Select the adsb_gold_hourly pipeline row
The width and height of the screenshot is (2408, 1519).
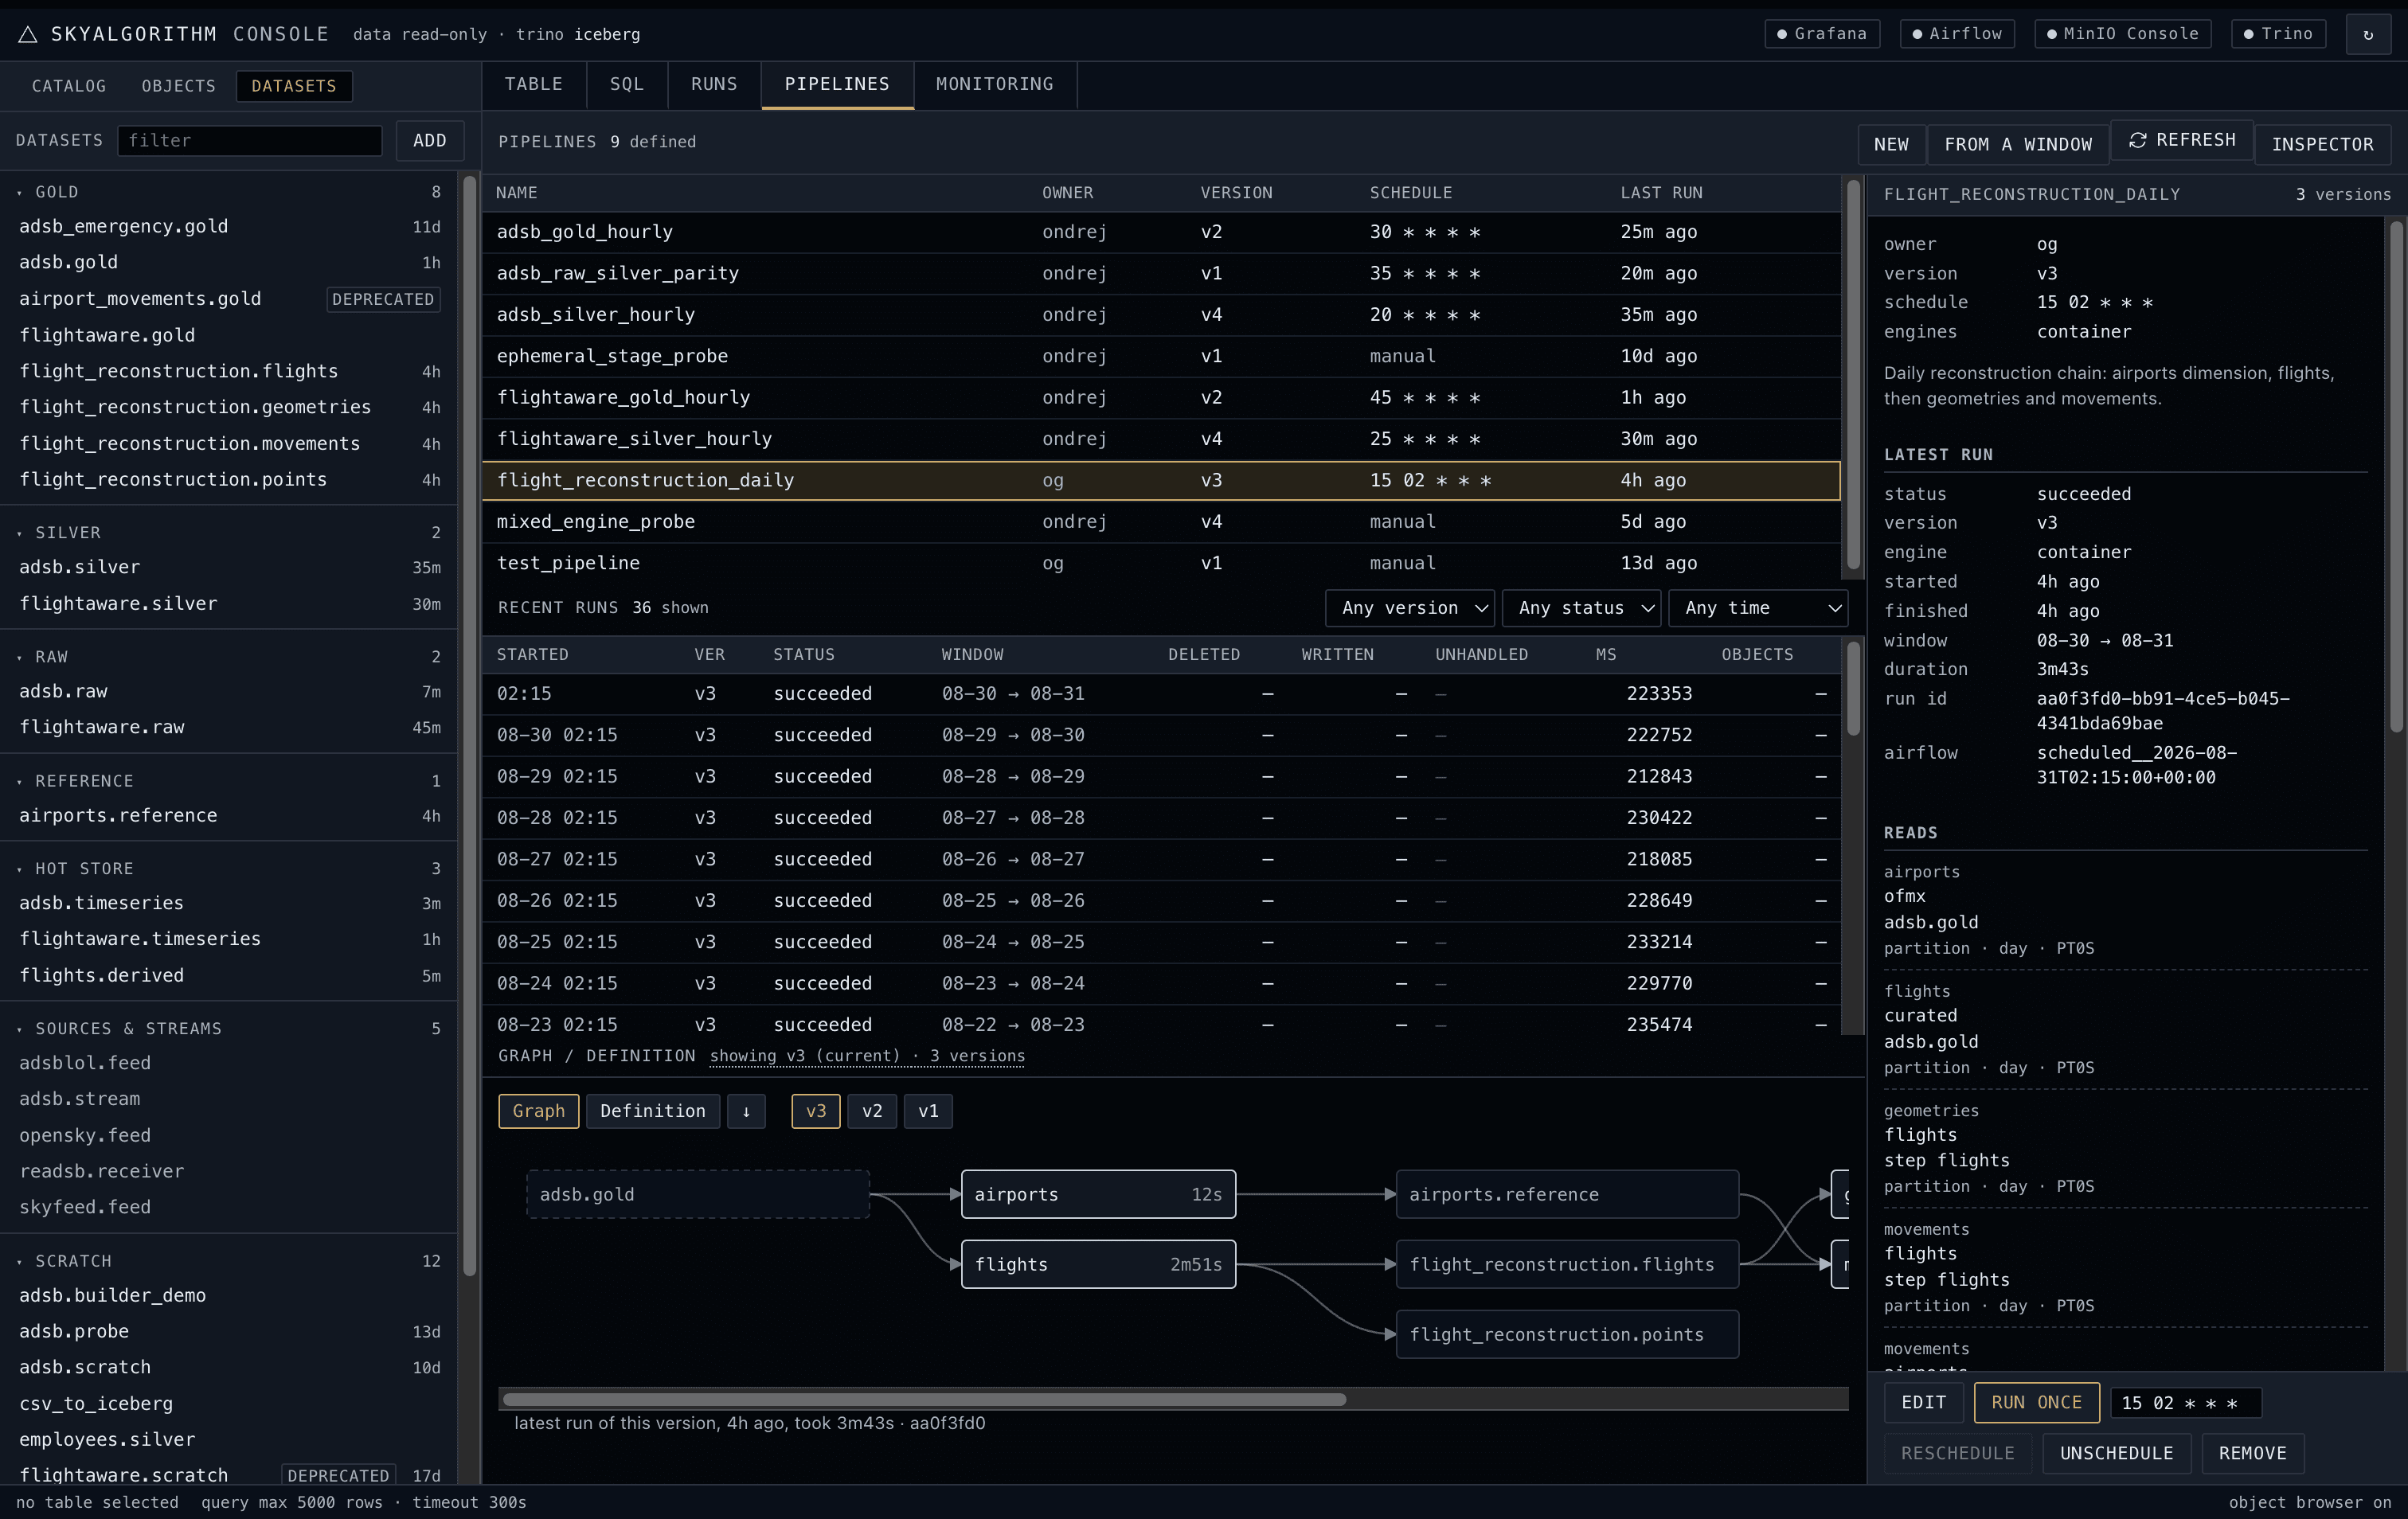click(1161, 232)
